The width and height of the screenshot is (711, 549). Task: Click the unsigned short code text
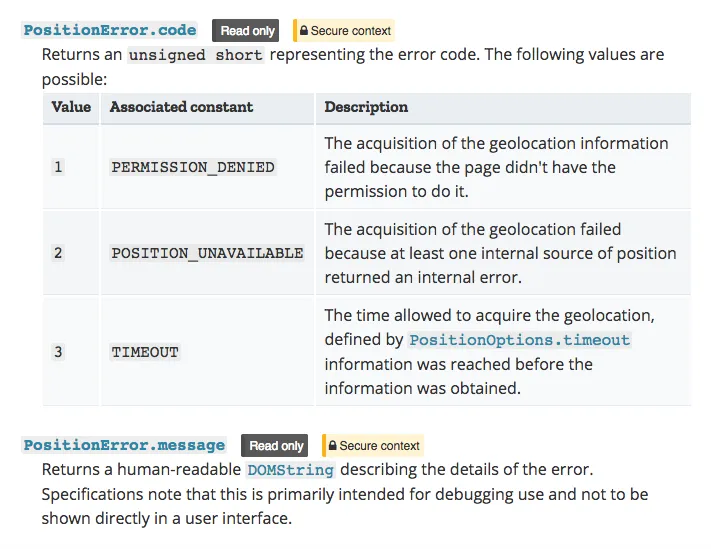click(196, 55)
